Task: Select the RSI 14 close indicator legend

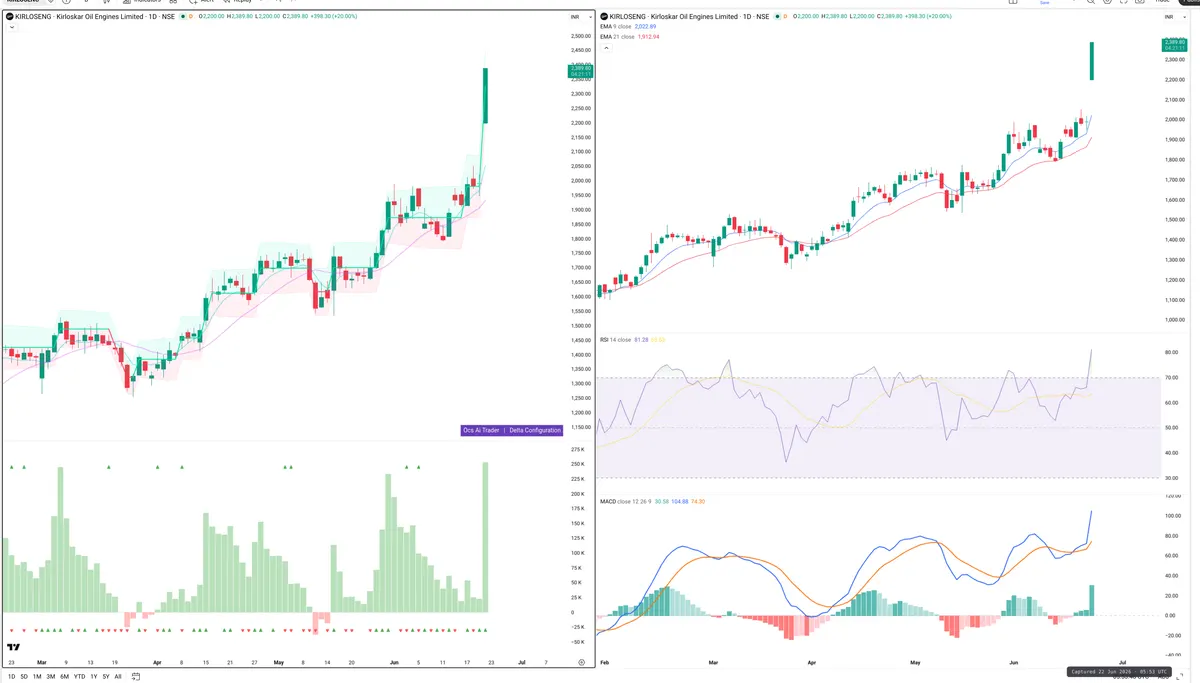Action: click(x=615, y=340)
